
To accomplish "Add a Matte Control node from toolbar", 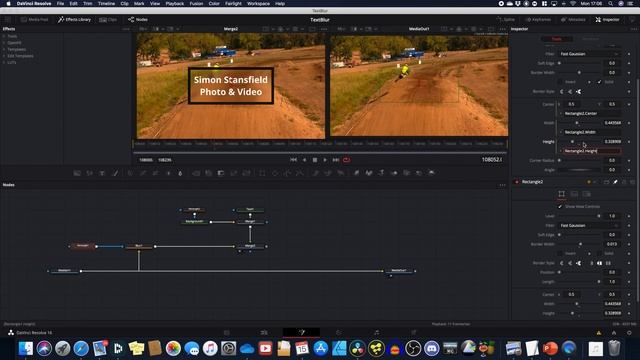I will tap(221, 173).
